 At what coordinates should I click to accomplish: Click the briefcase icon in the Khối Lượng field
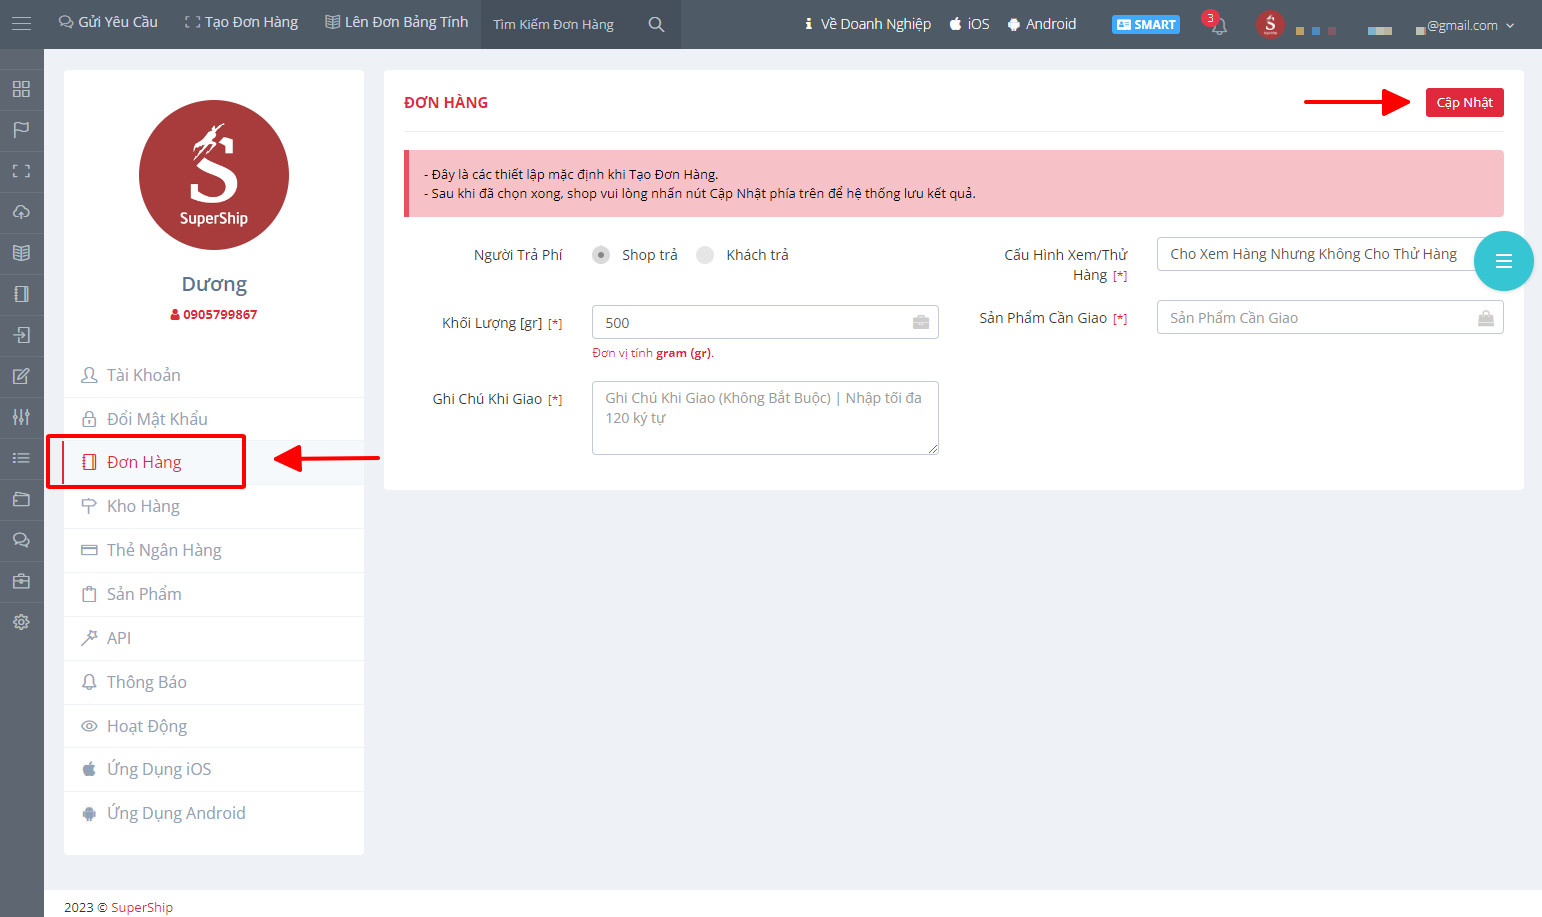coord(921,322)
